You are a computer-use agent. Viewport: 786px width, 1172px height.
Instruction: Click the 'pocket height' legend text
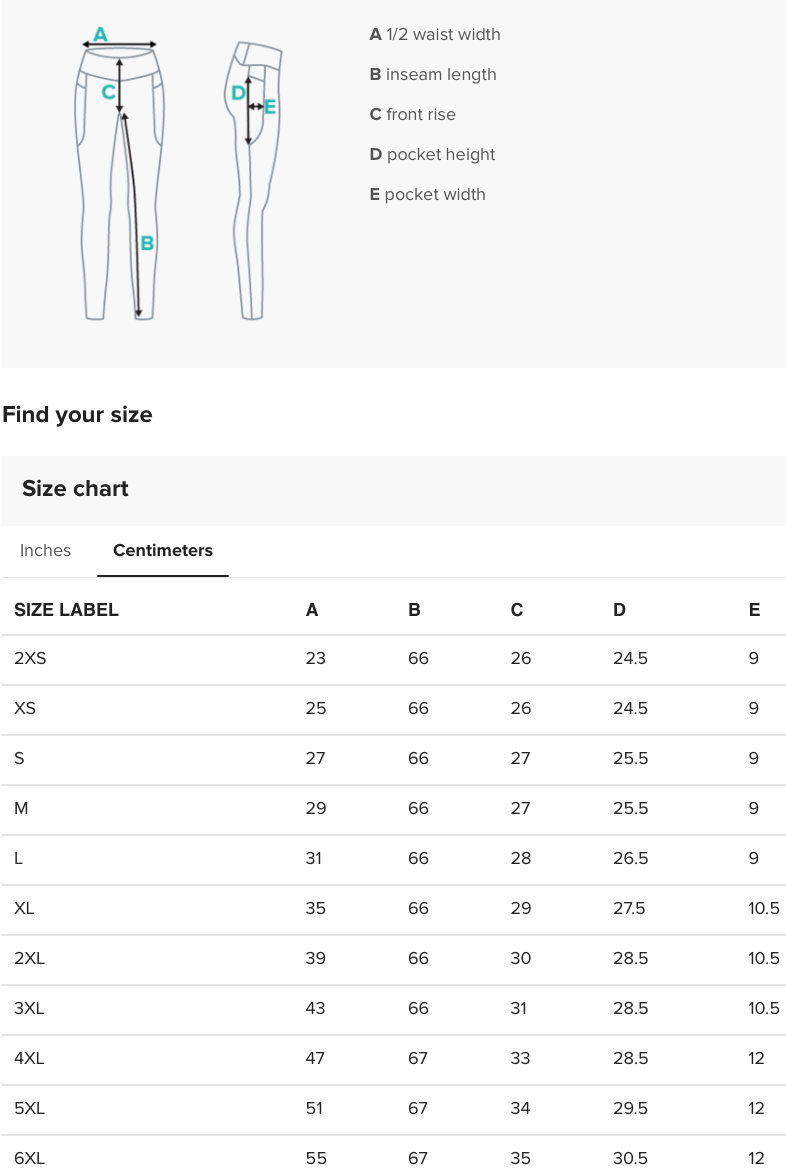click(x=432, y=154)
